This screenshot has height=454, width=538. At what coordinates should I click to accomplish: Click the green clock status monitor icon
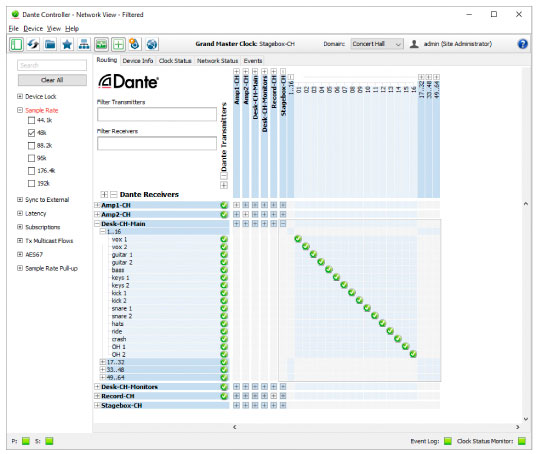tap(101, 44)
